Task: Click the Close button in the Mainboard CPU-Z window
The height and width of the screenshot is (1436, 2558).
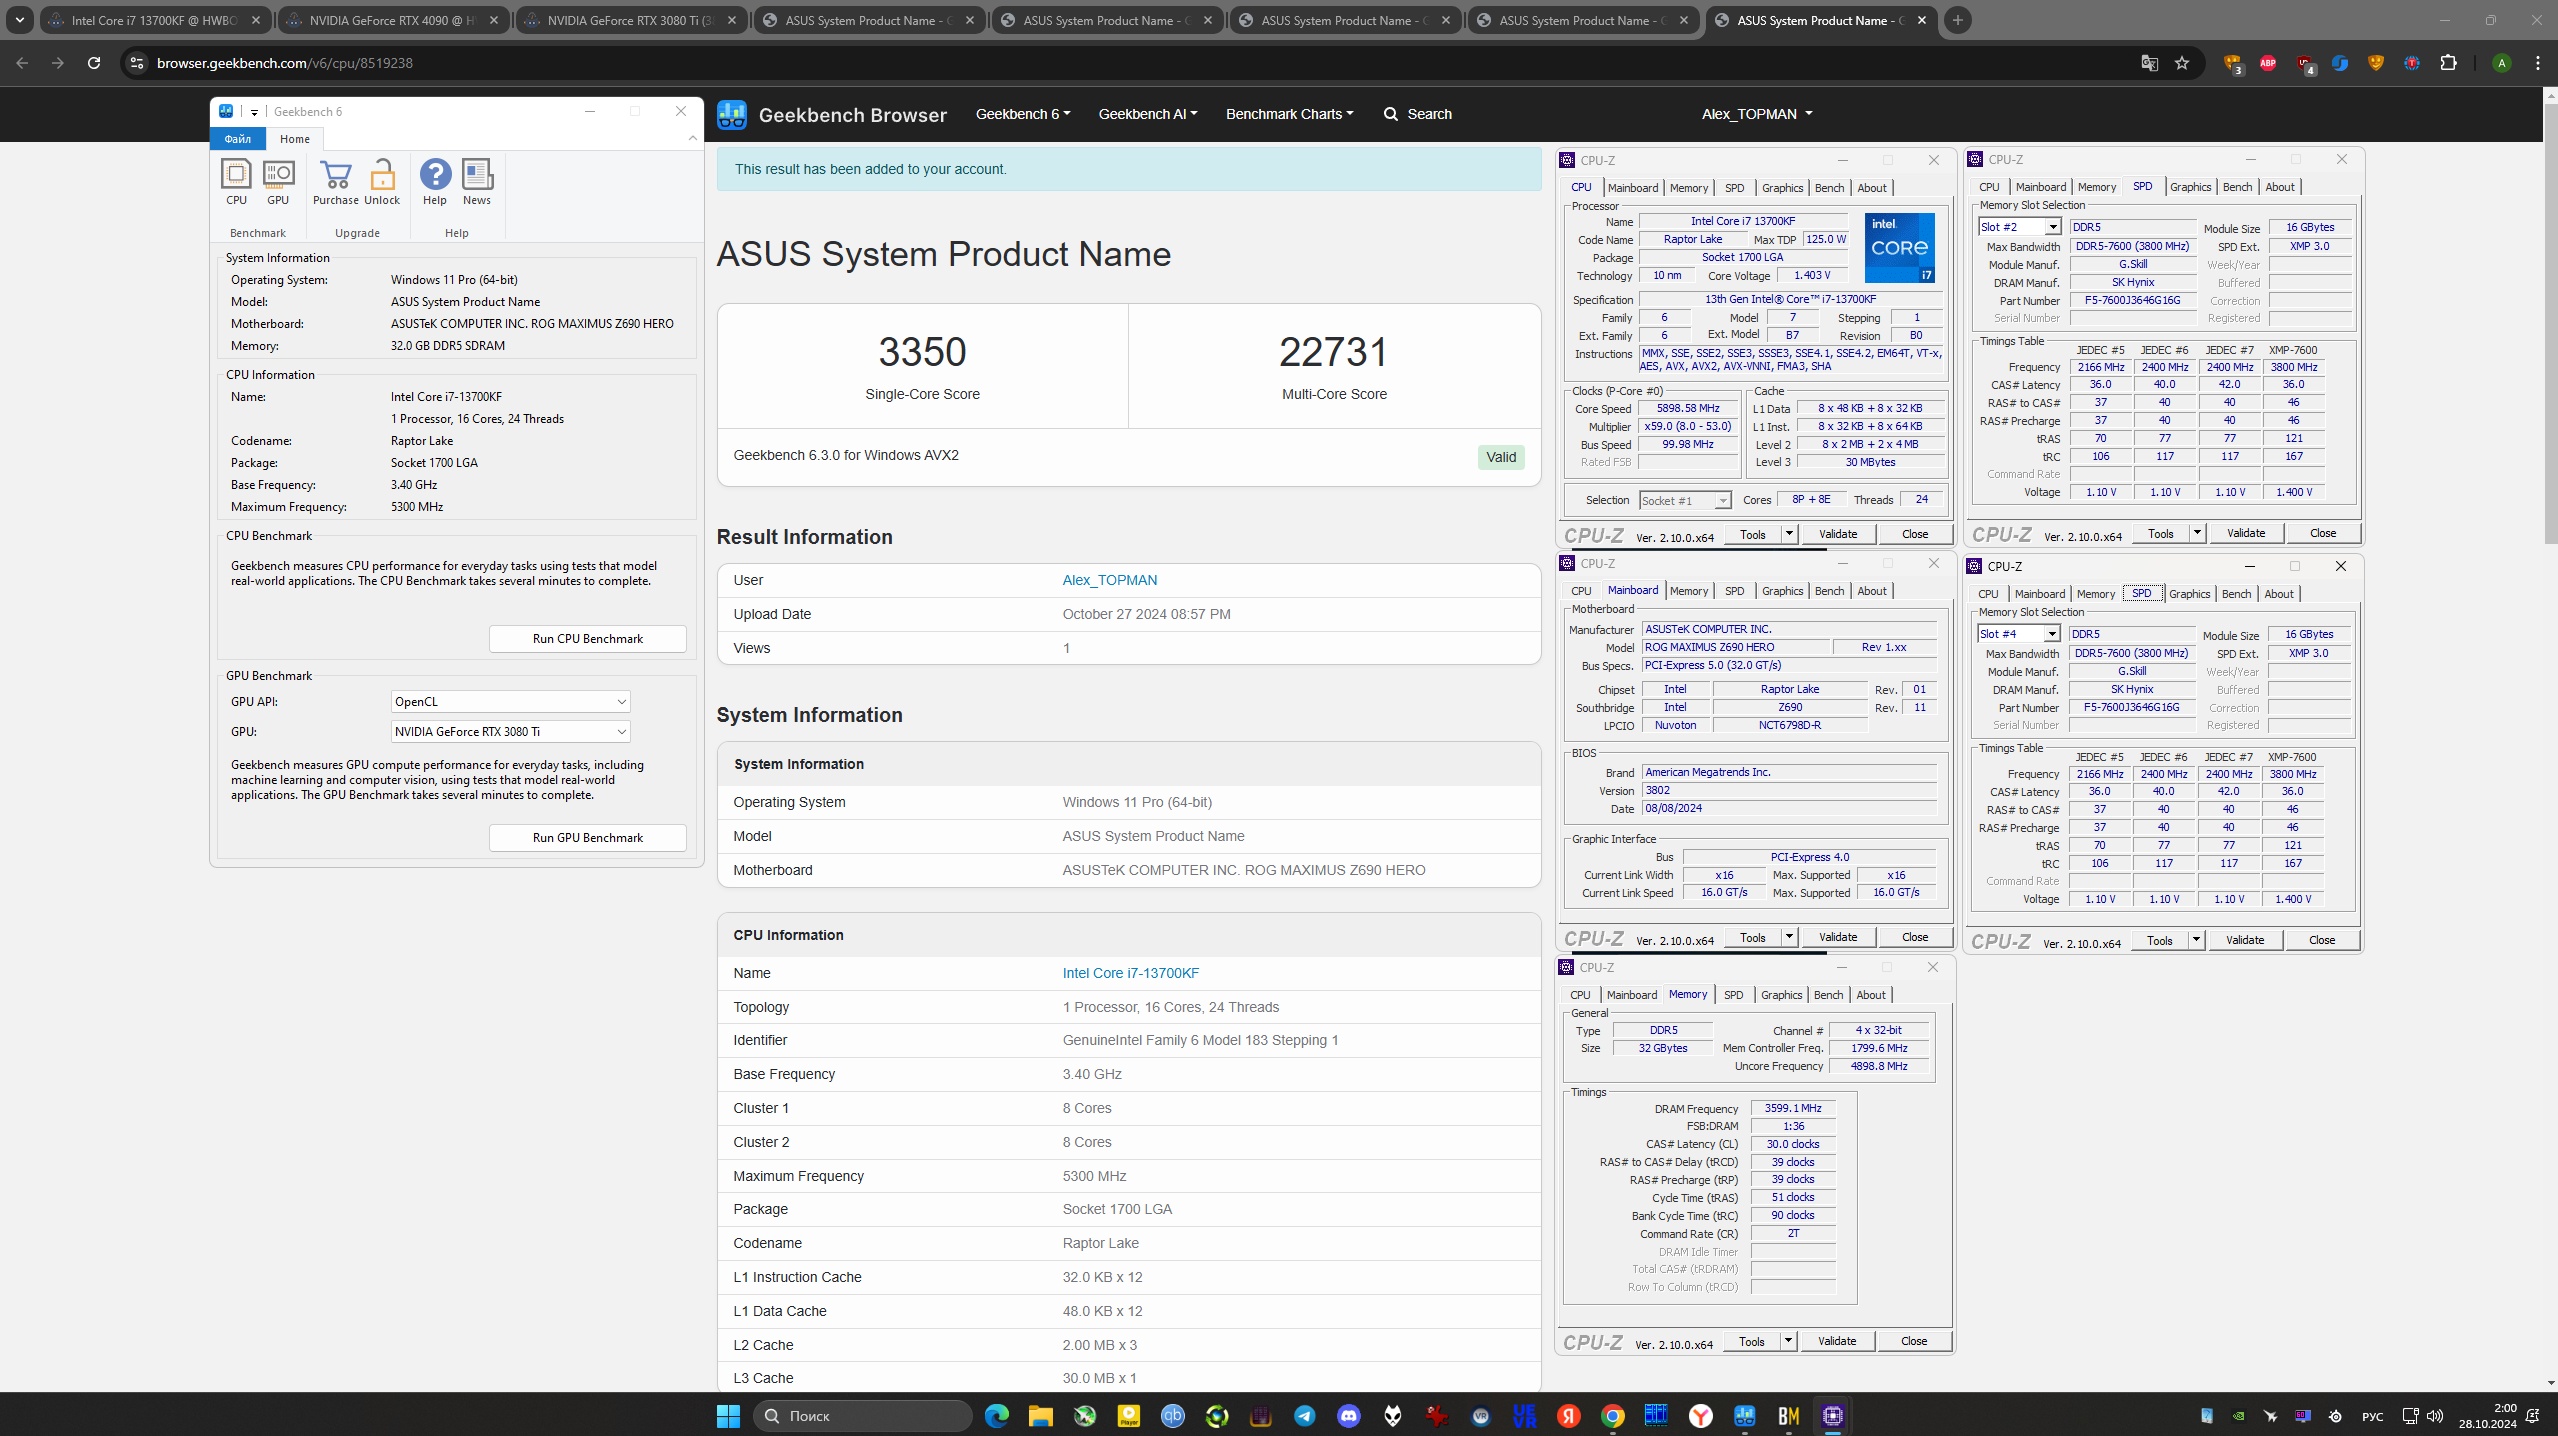Action: coord(1915,937)
